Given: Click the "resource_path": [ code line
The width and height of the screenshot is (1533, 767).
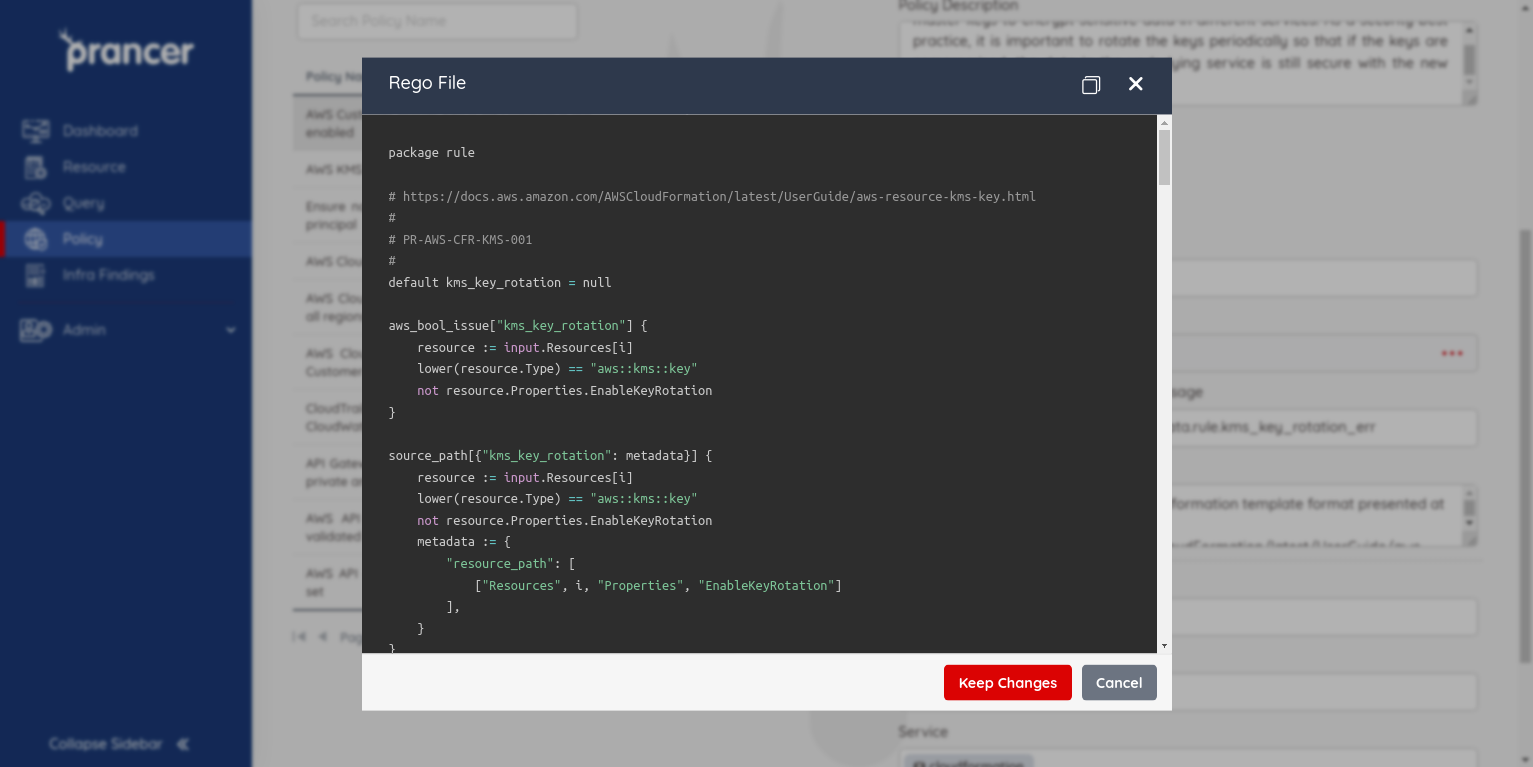Looking at the screenshot, I should pos(510,564).
